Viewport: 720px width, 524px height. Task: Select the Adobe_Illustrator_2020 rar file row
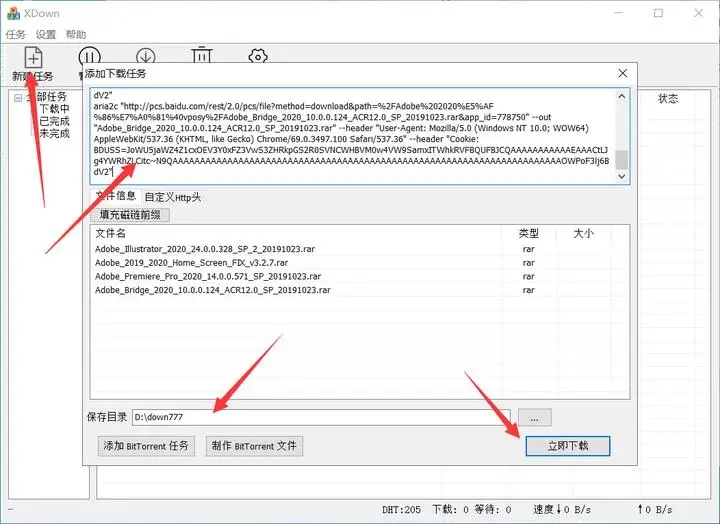click(x=360, y=249)
